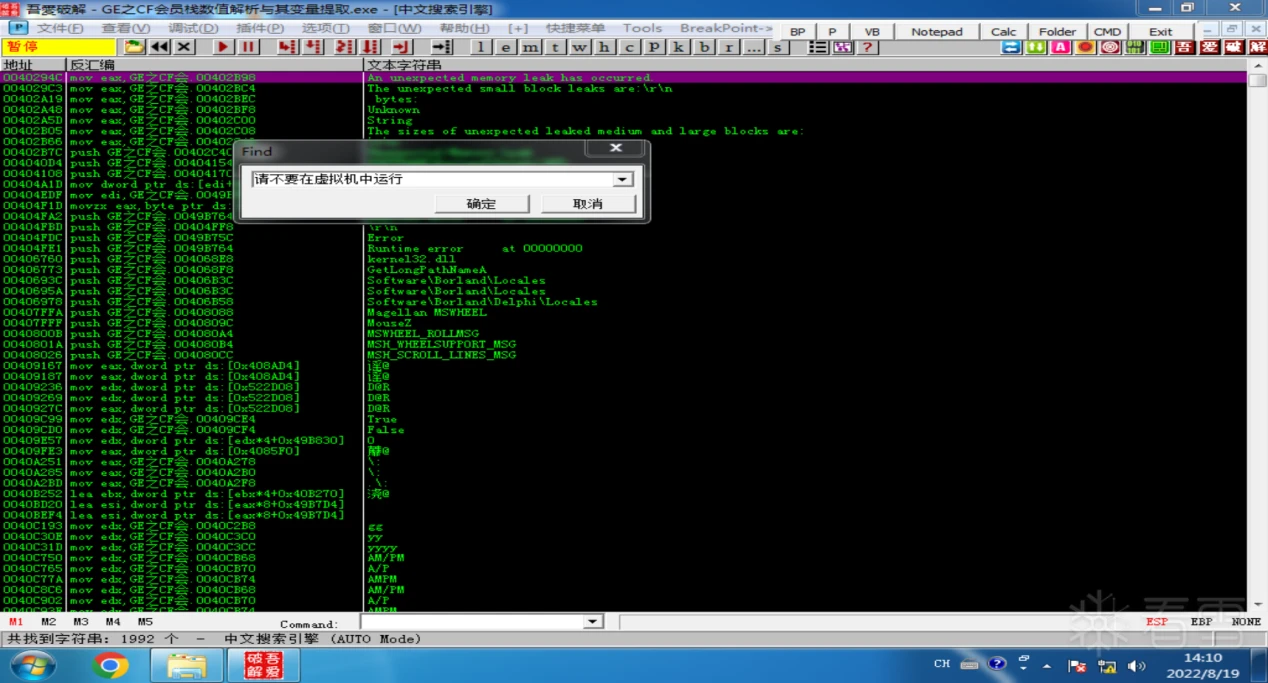Open Windows list with 'w' button
The width and height of the screenshot is (1268, 683).
[x=579, y=47]
